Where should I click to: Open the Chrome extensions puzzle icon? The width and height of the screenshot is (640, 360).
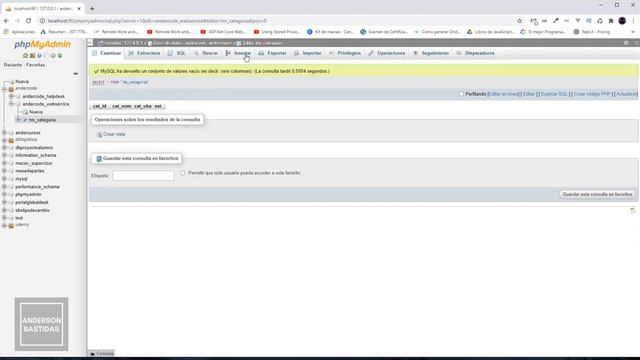pos(611,21)
